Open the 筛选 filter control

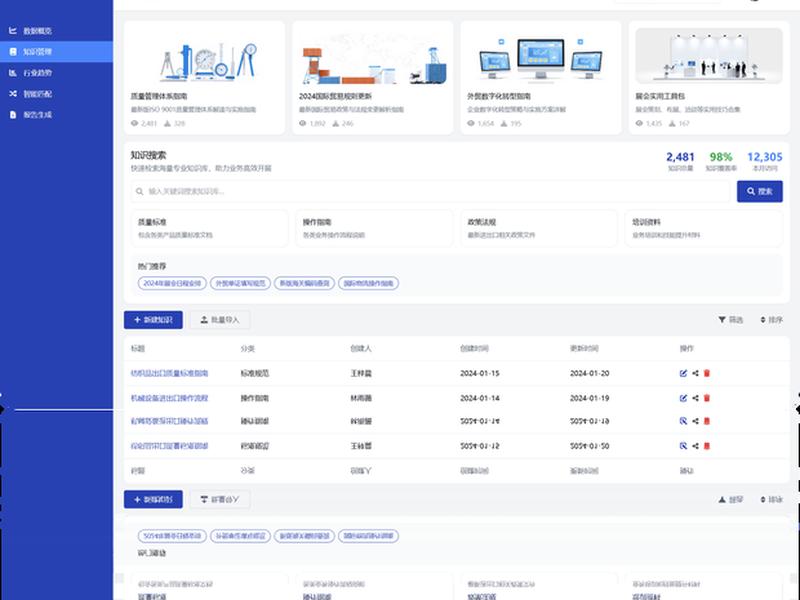coord(731,320)
